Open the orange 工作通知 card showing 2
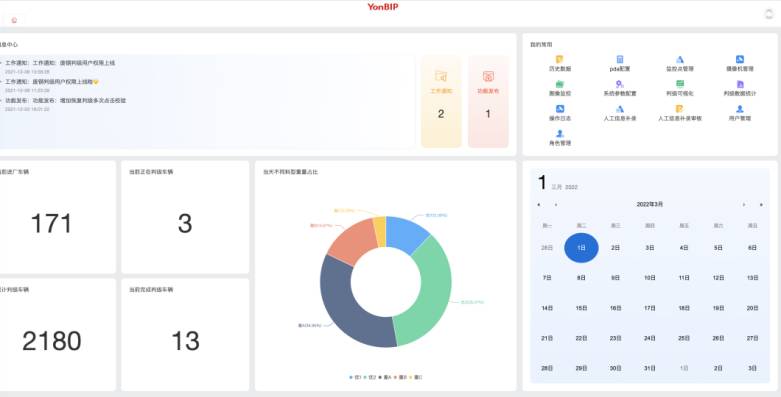 (441, 101)
